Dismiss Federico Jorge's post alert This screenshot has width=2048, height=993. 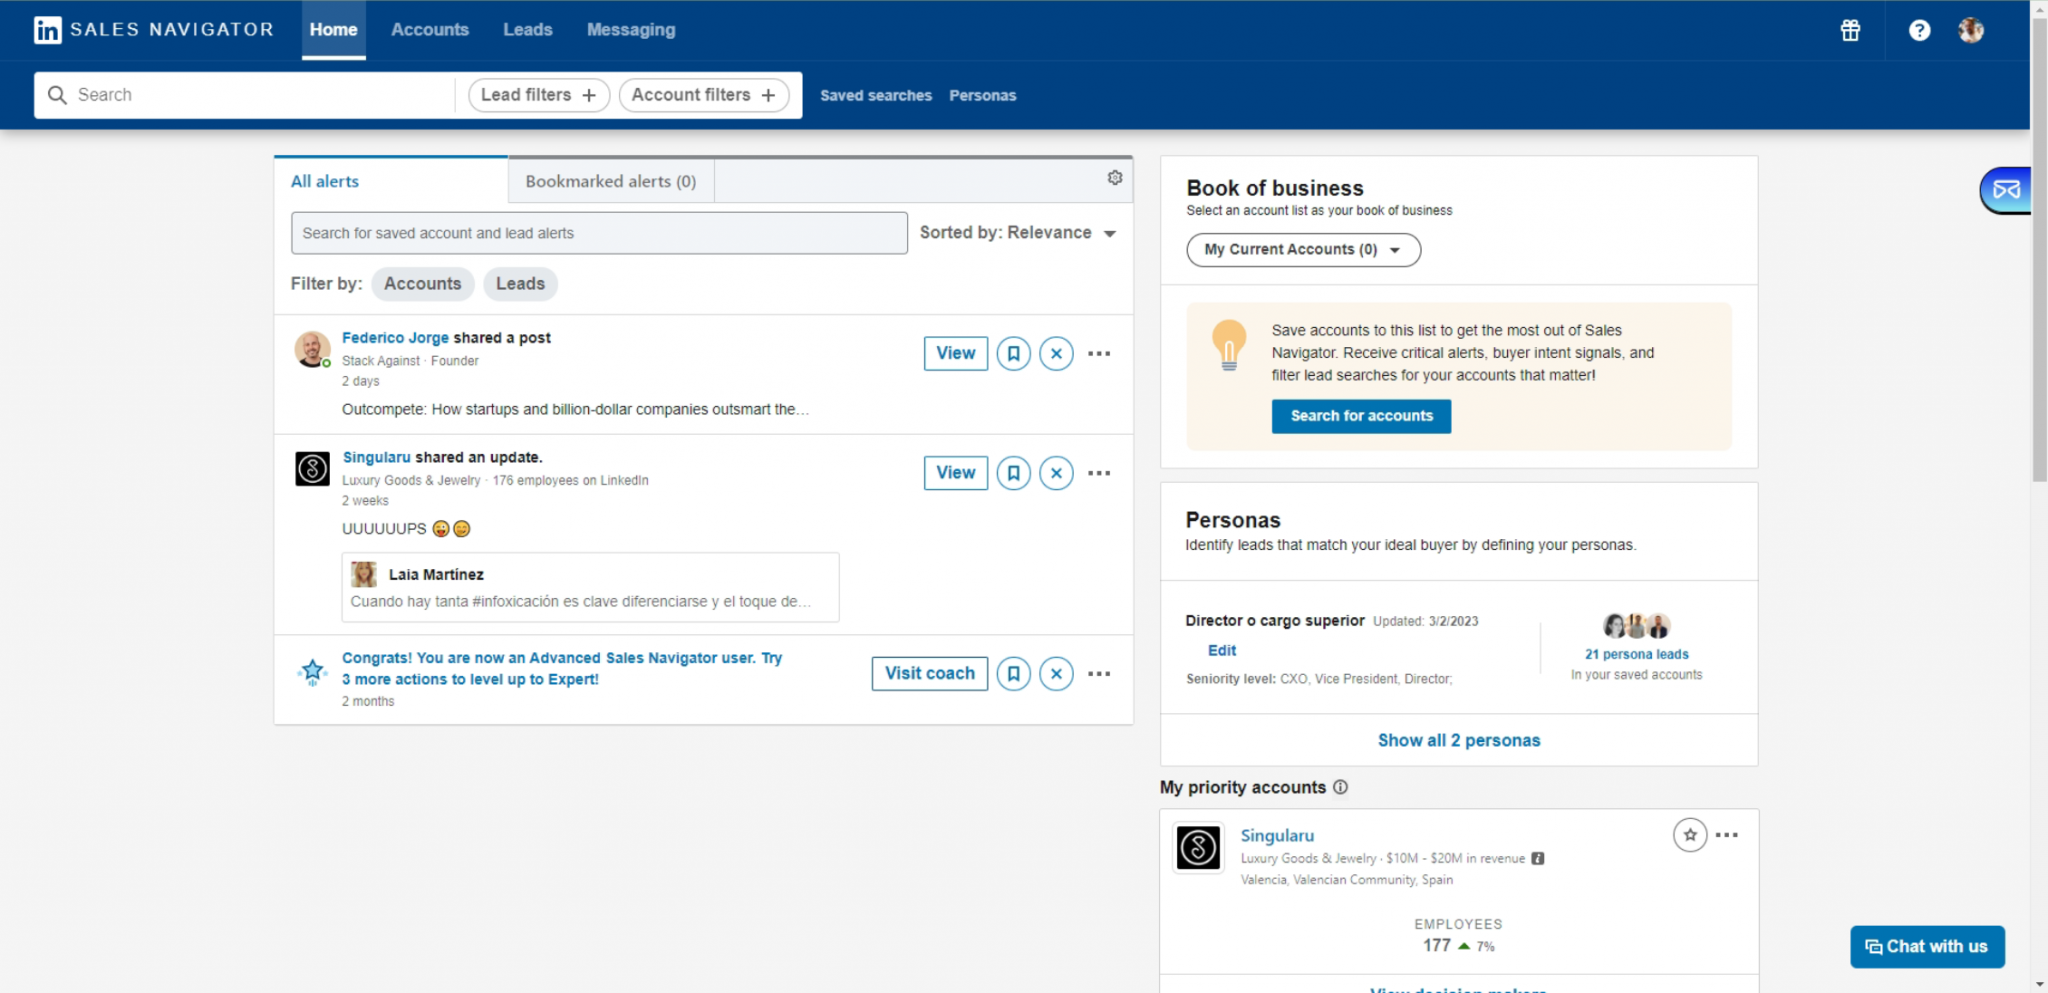pos(1056,353)
